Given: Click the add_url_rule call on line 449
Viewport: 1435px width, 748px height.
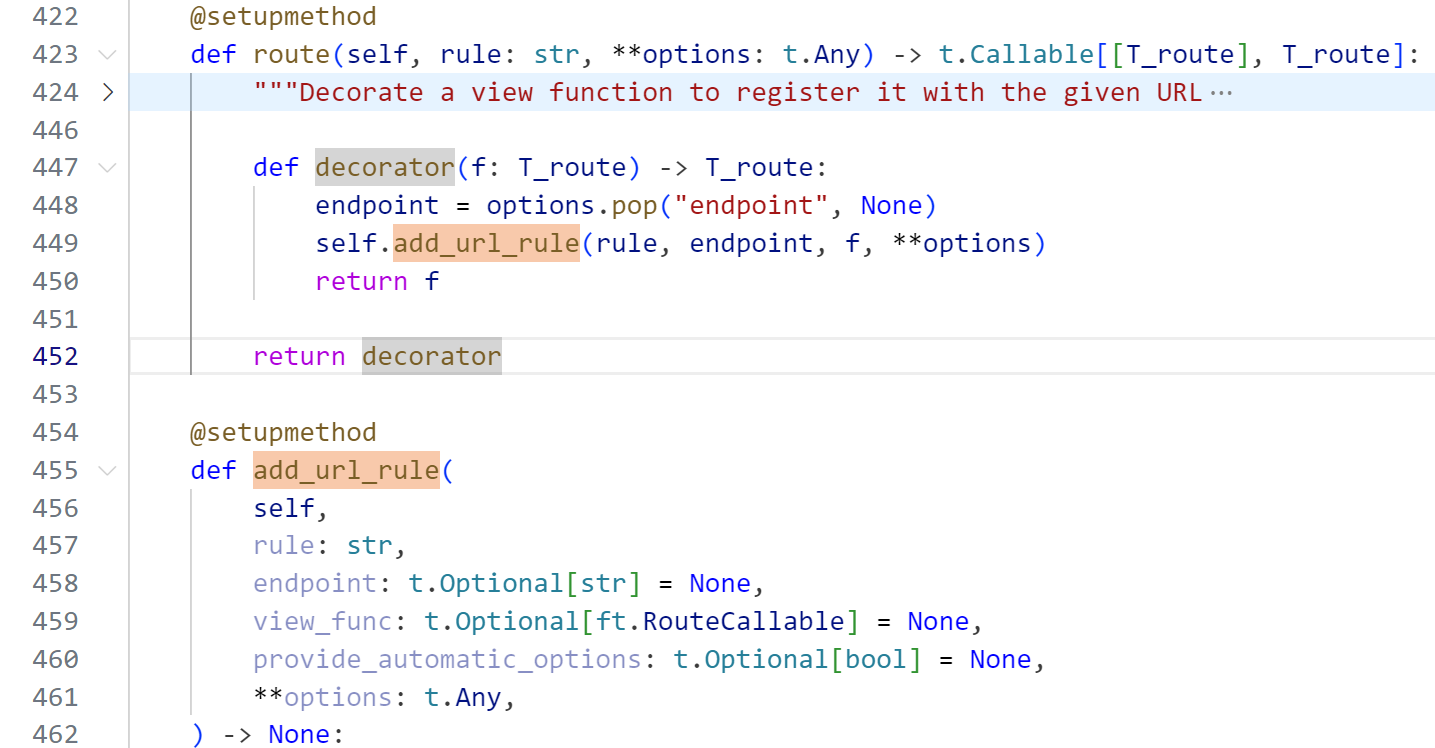Looking at the screenshot, I should tap(486, 244).
